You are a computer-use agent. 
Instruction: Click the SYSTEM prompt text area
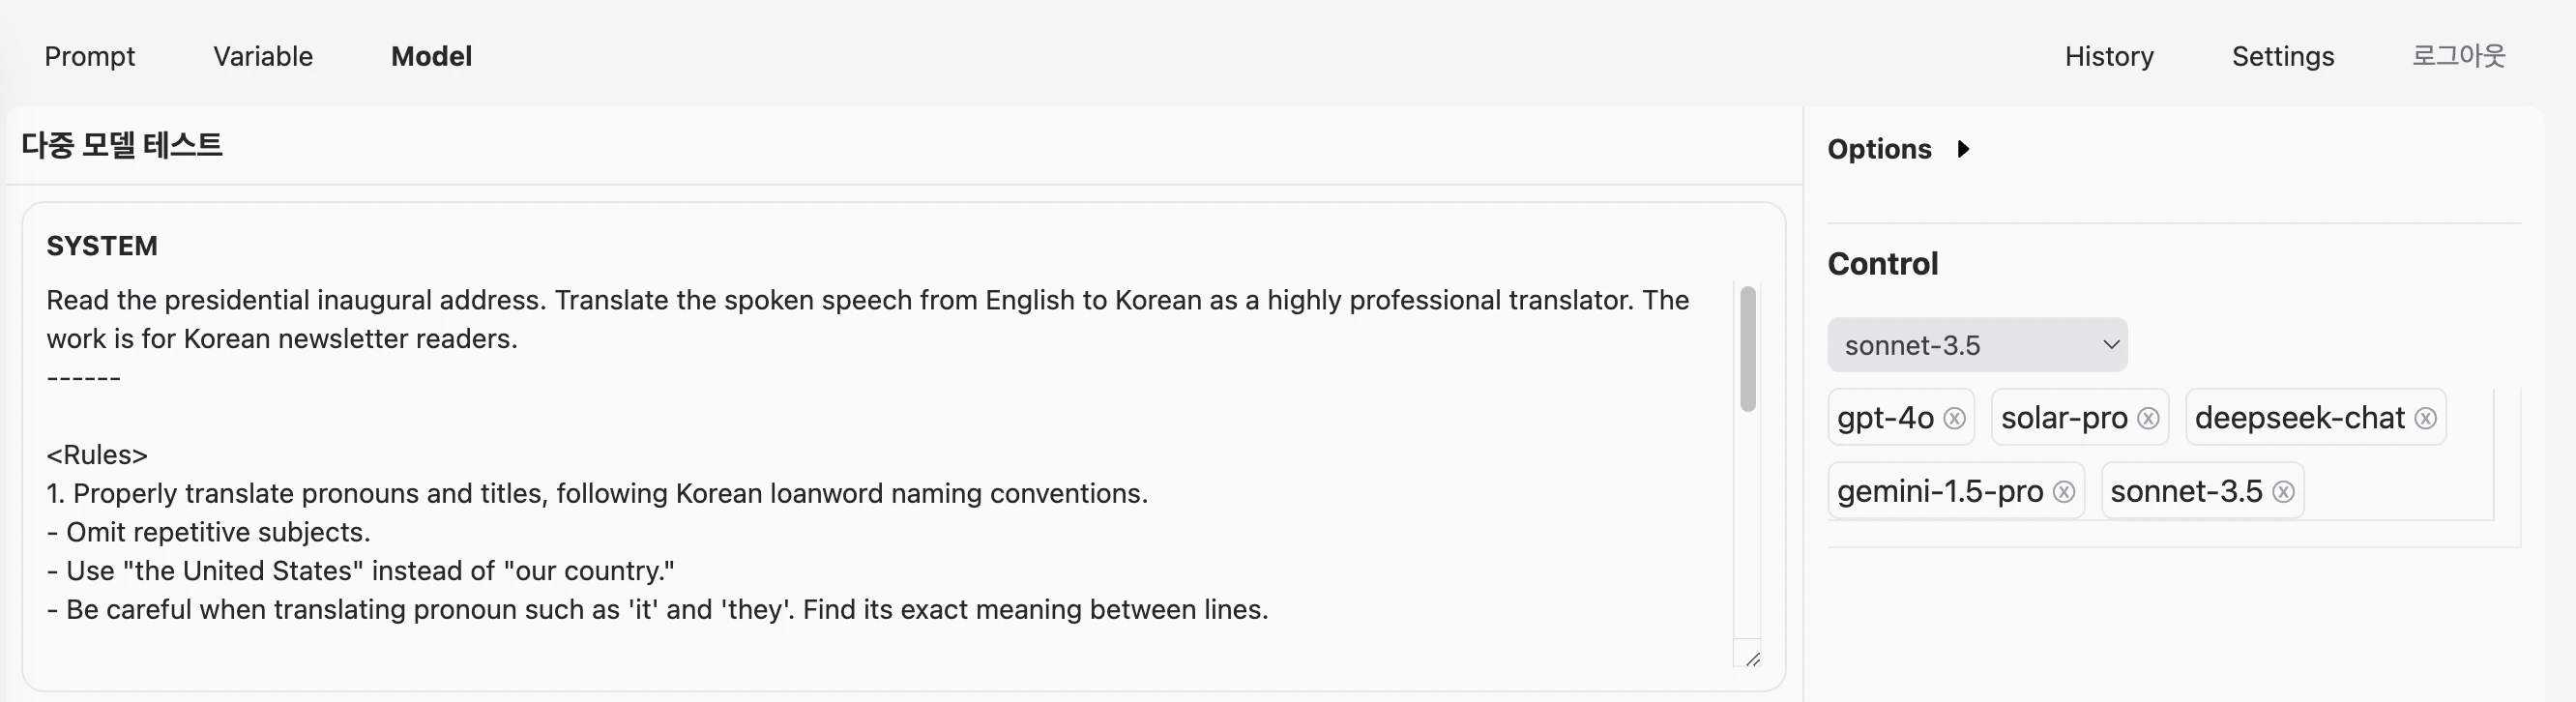pos(888,473)
